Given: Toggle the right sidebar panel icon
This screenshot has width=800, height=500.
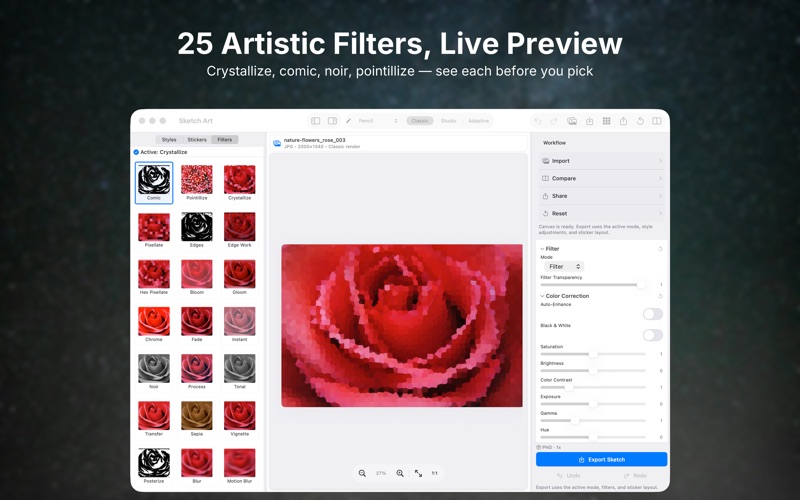Looking at the screenshot, I should point(332,121).
